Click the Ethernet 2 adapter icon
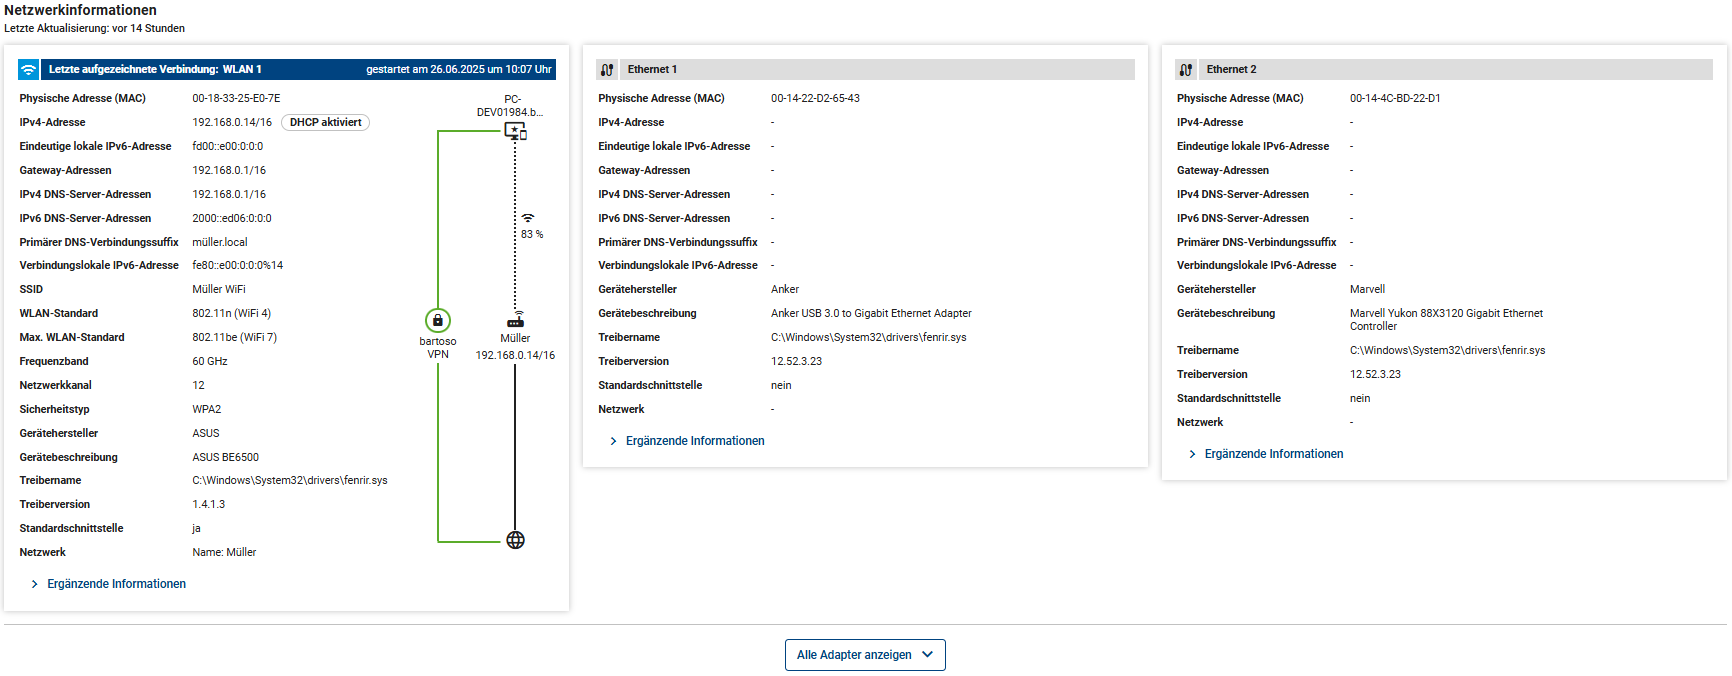 [x=1186, y=70]
